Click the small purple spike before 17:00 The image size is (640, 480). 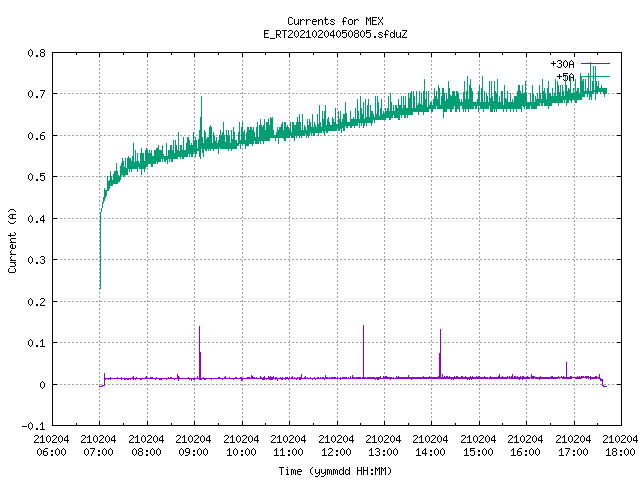pyautogui.click(x=567, y=369)
